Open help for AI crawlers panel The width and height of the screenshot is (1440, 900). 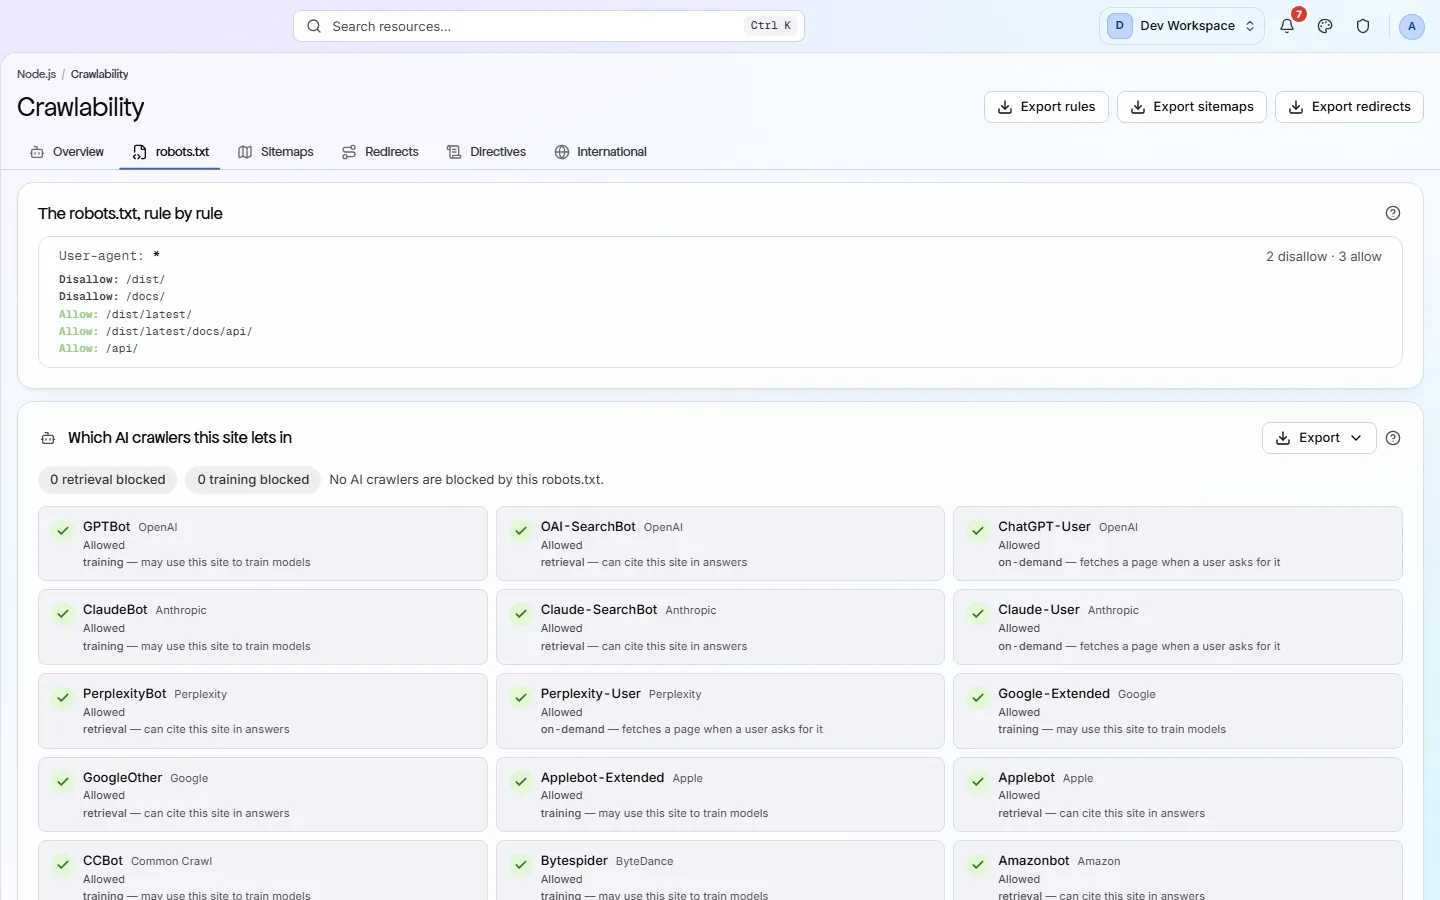[1393, 438]
